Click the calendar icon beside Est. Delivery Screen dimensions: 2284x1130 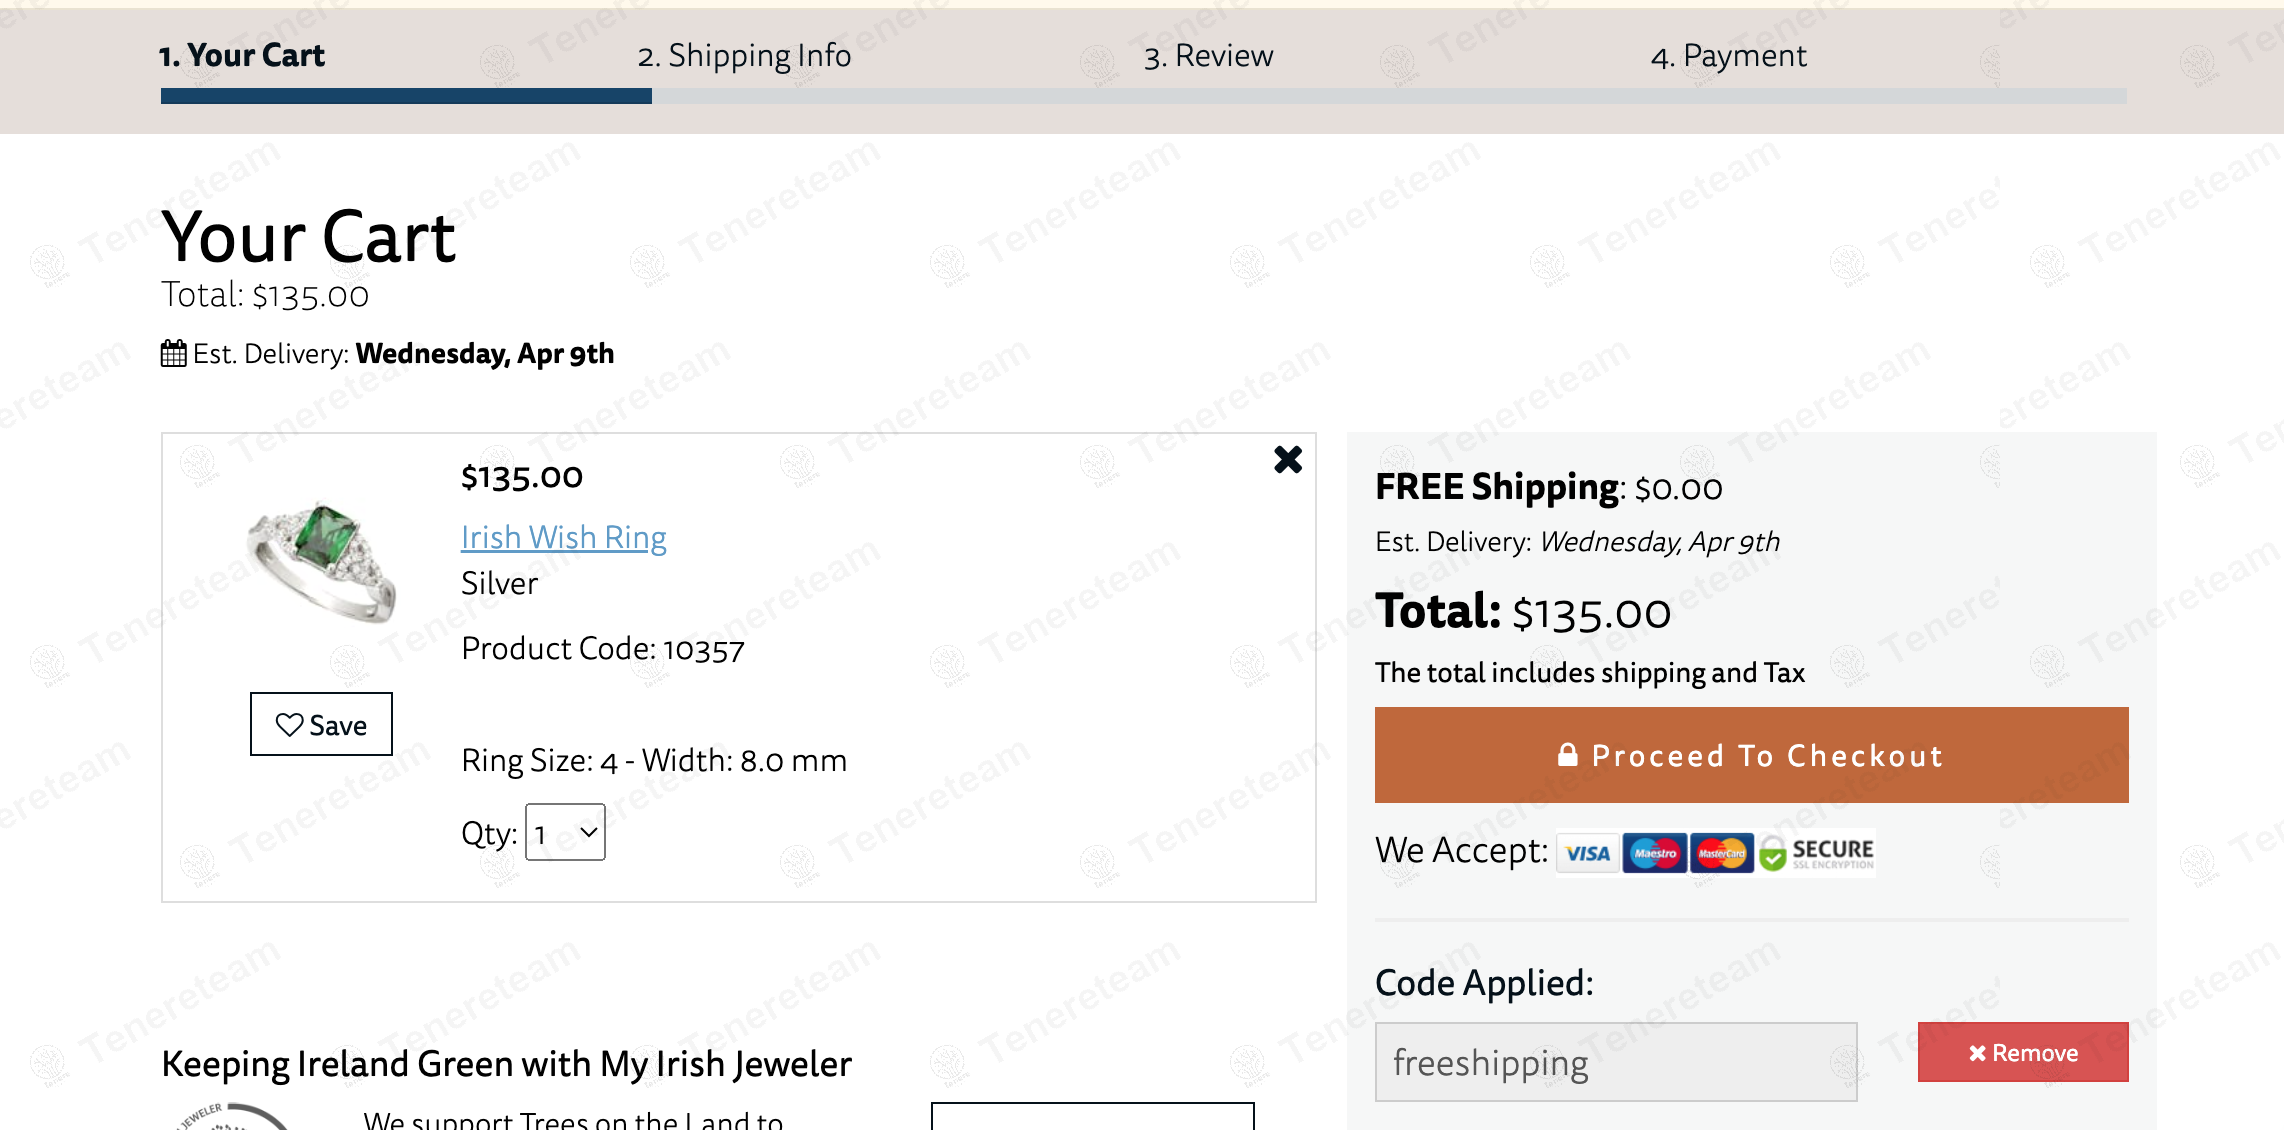point(173,354)
